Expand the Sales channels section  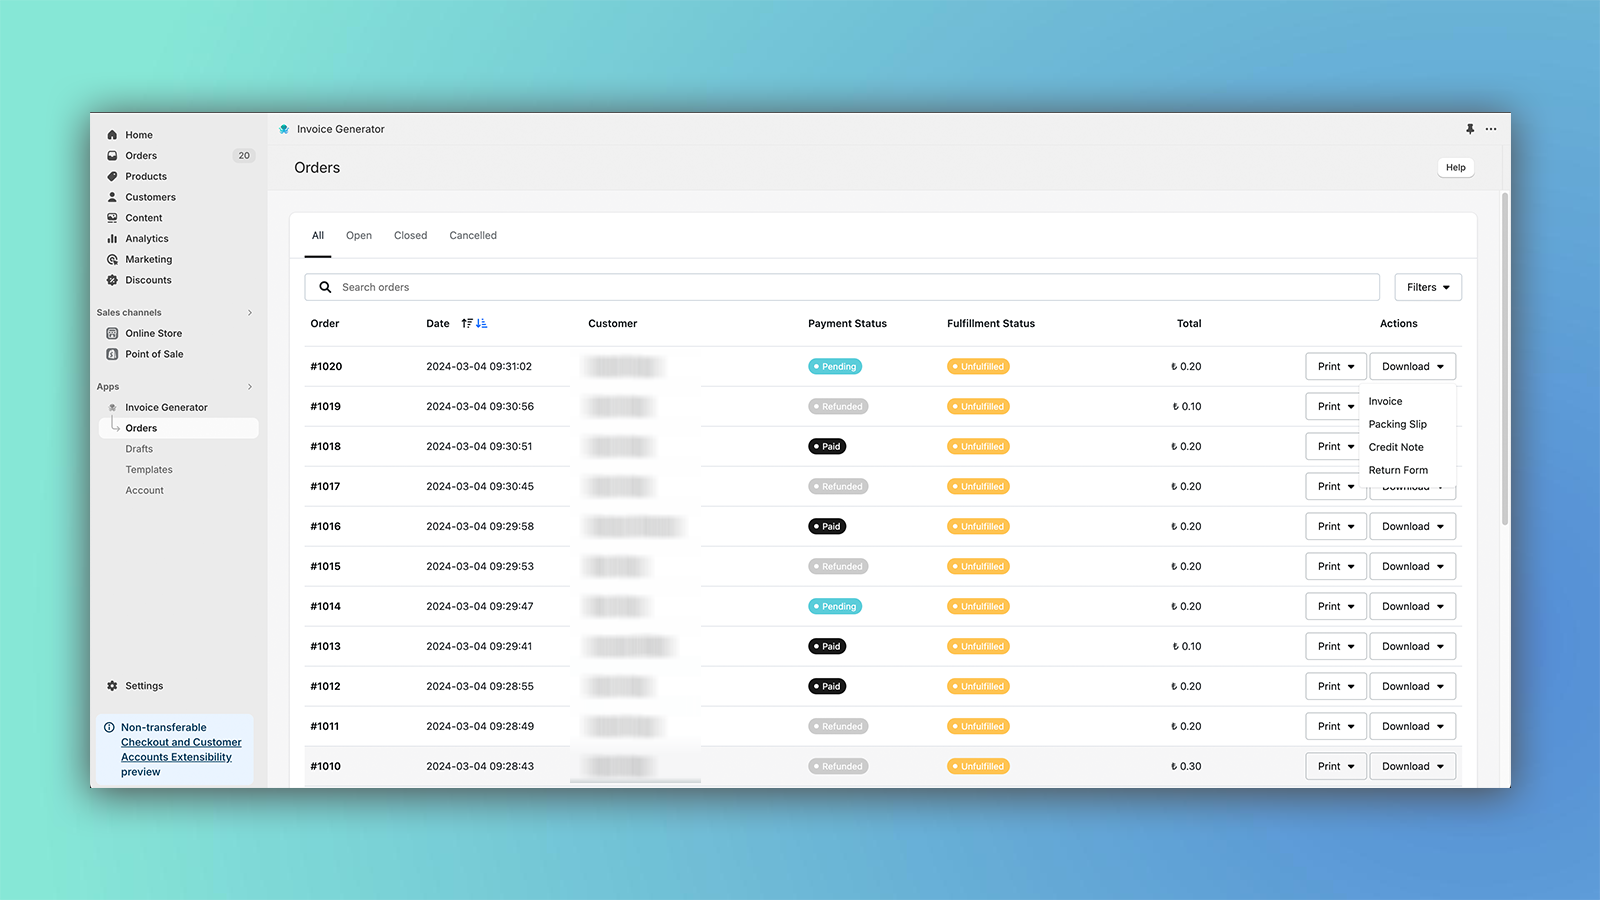click(250, 313)
